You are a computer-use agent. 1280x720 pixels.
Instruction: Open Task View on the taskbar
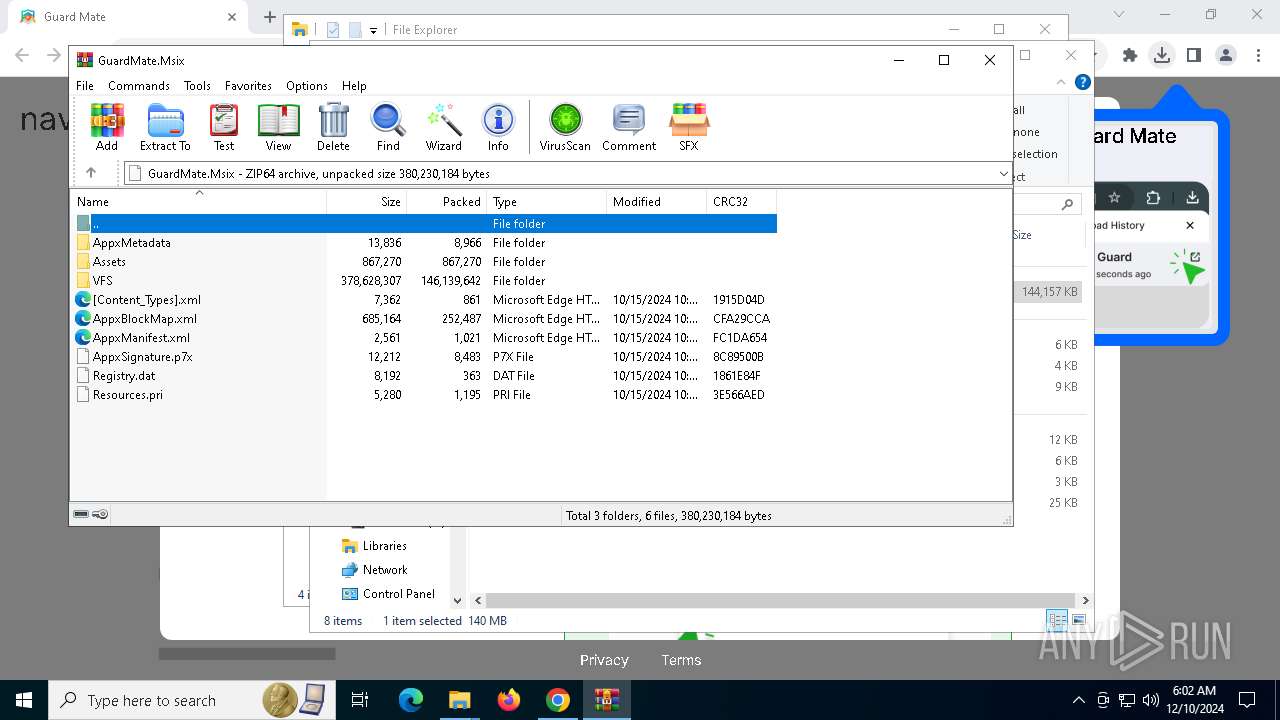360,700
